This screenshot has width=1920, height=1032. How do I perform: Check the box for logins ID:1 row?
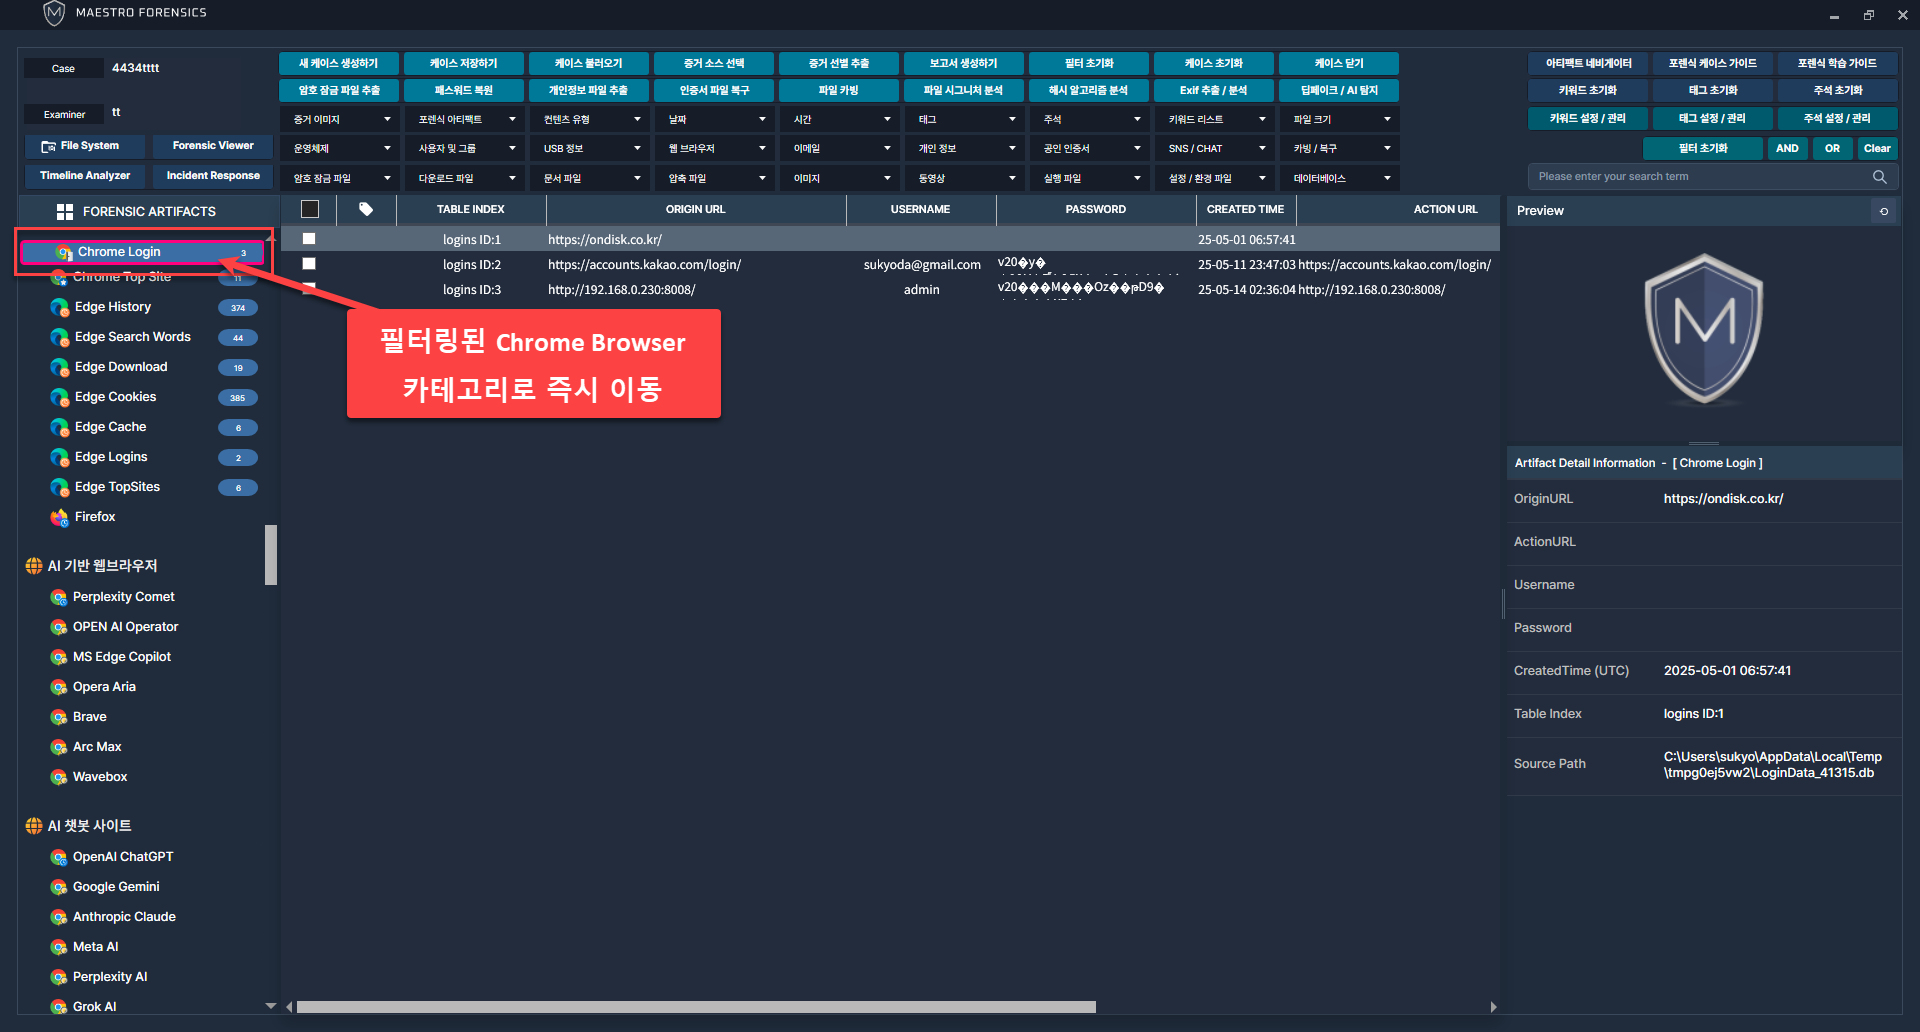click(309, 239)
